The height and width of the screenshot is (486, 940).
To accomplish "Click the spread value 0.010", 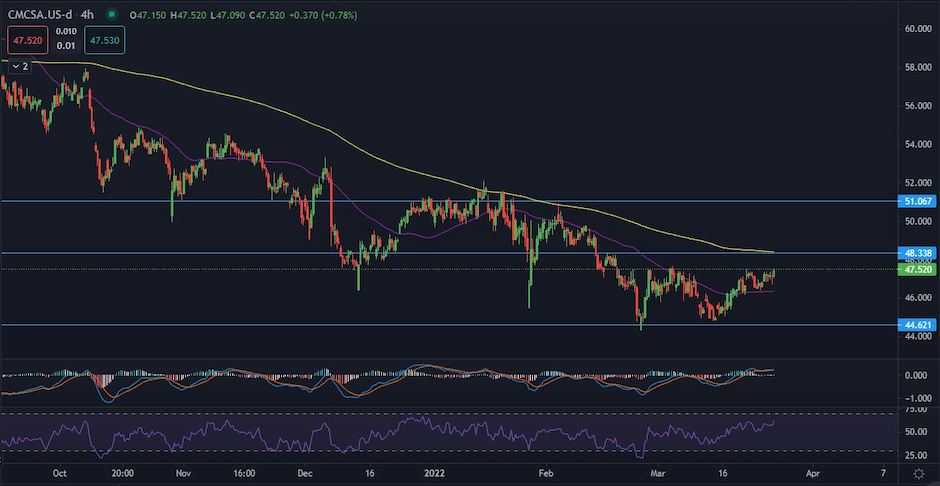I will click(x=65, y=32).
